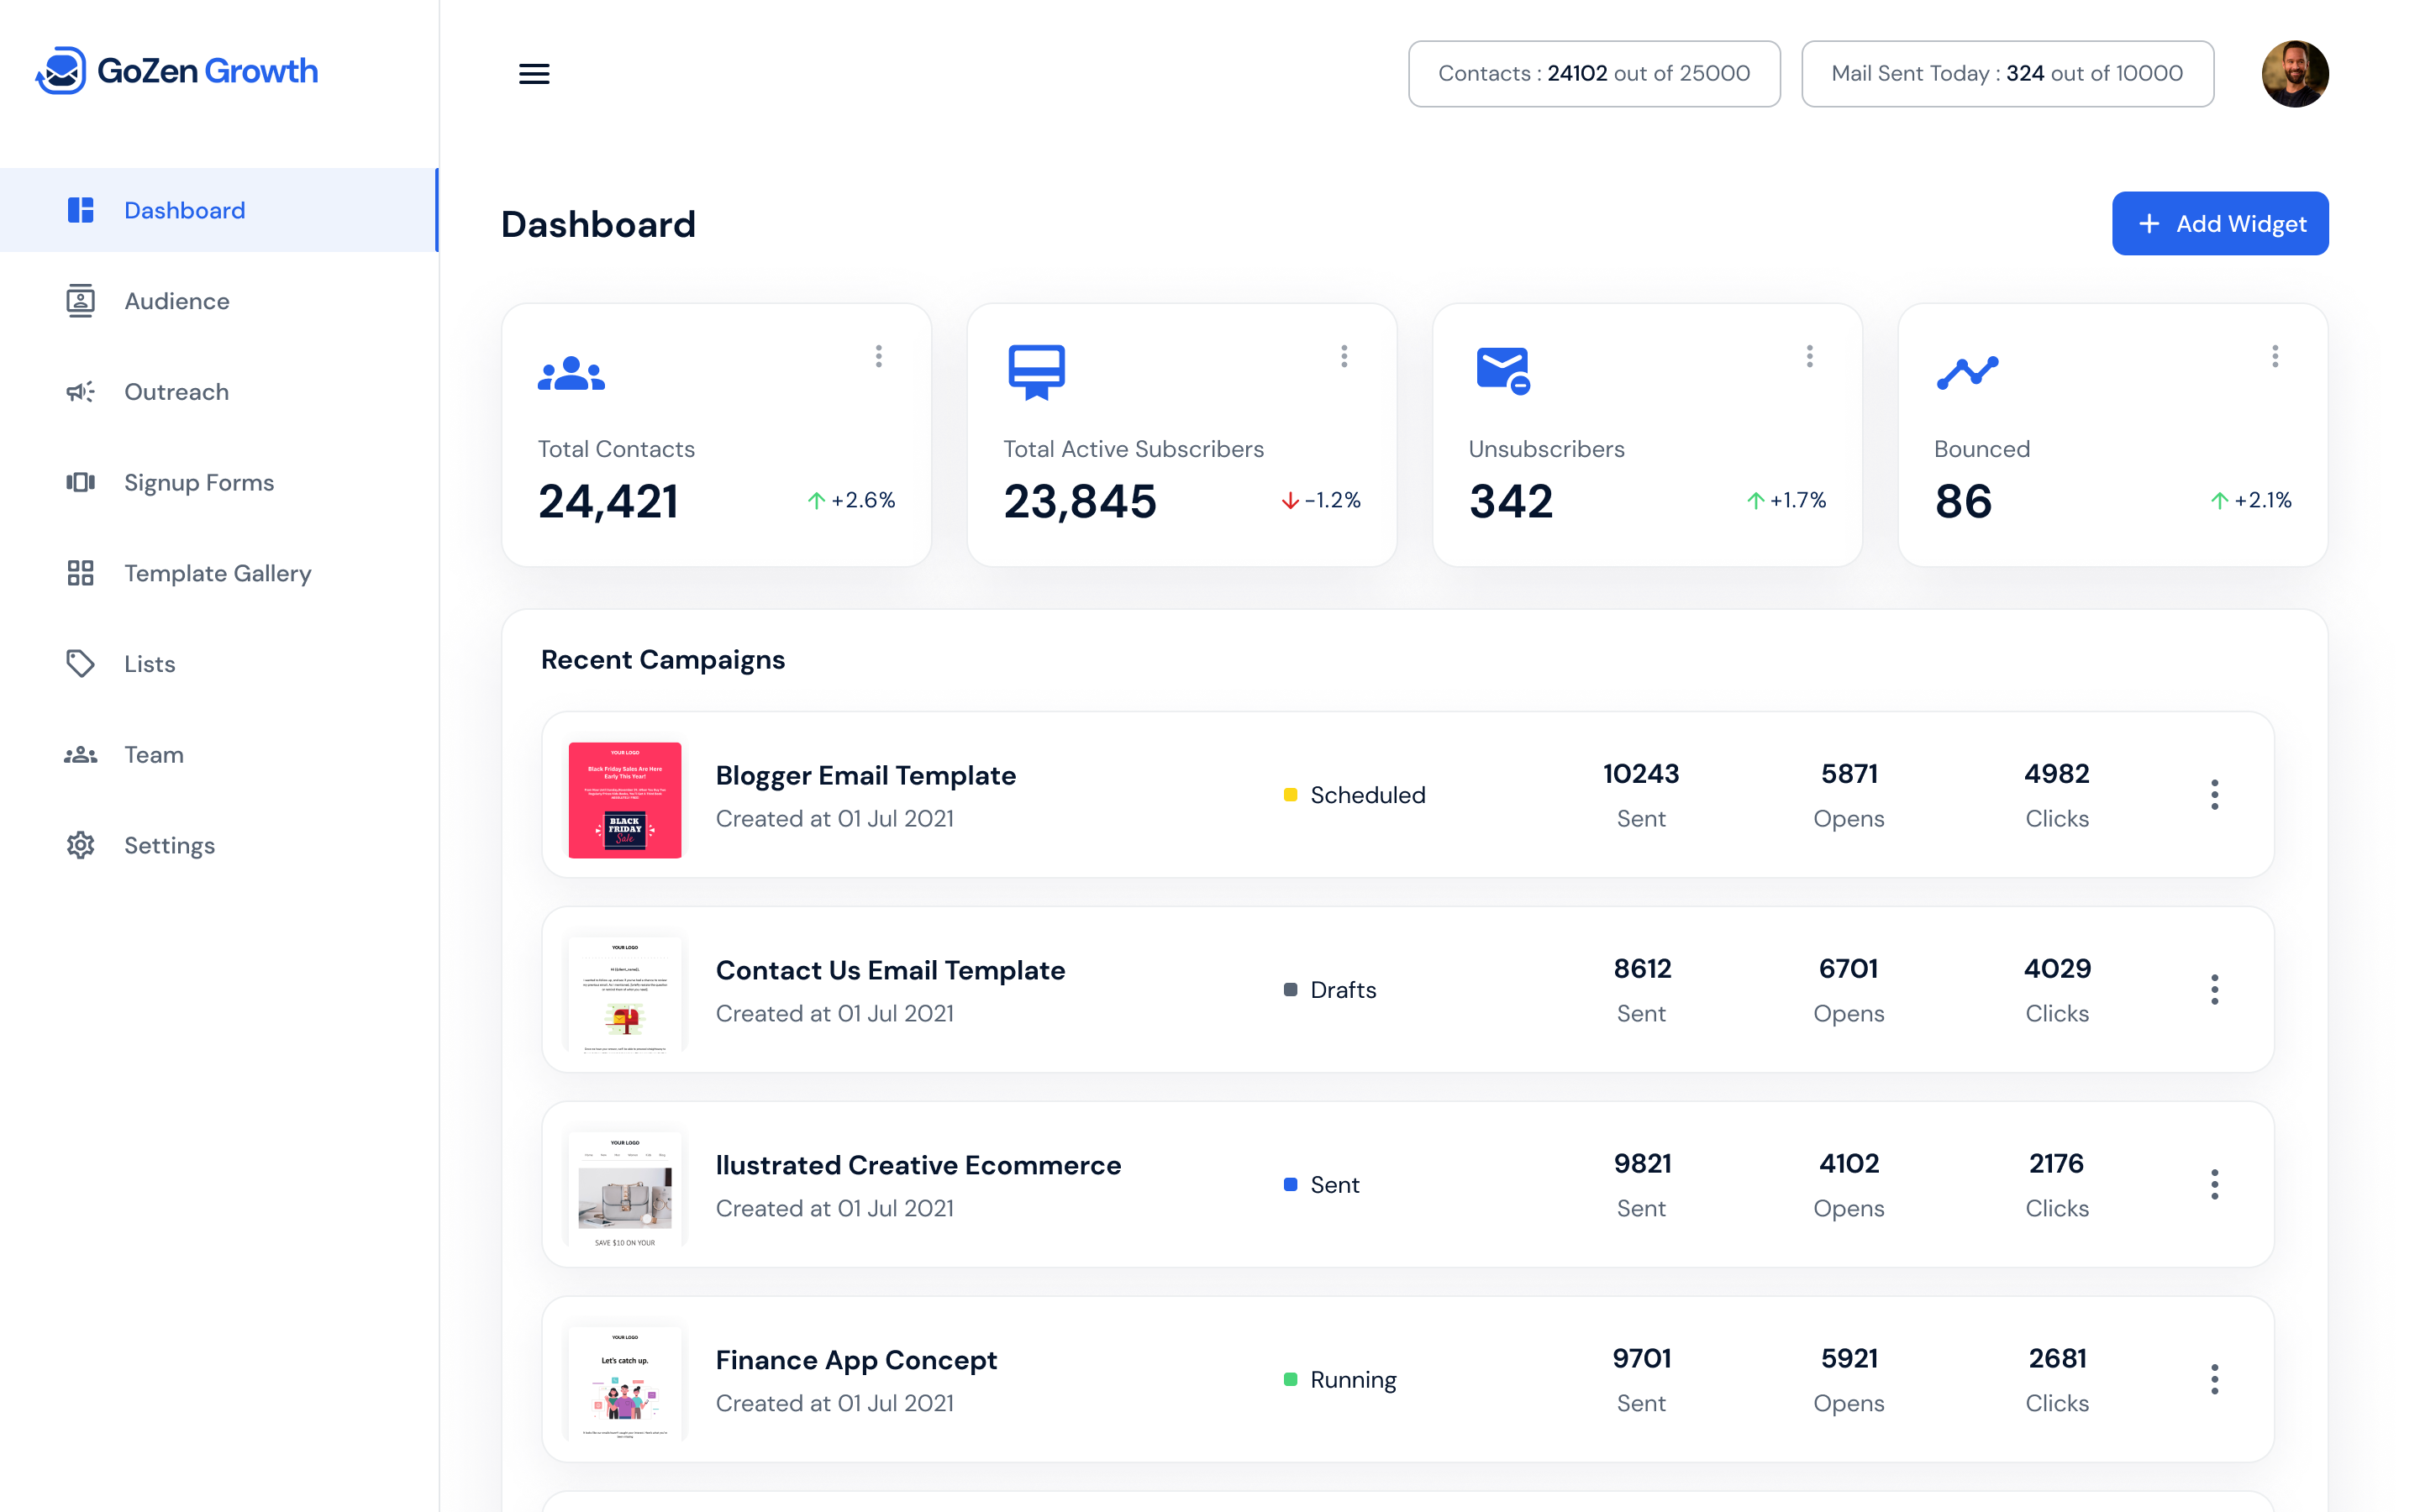2420x1512 pixels.
Task: Click the yellow Scheduled status dot
Action: coord(1290,795)
